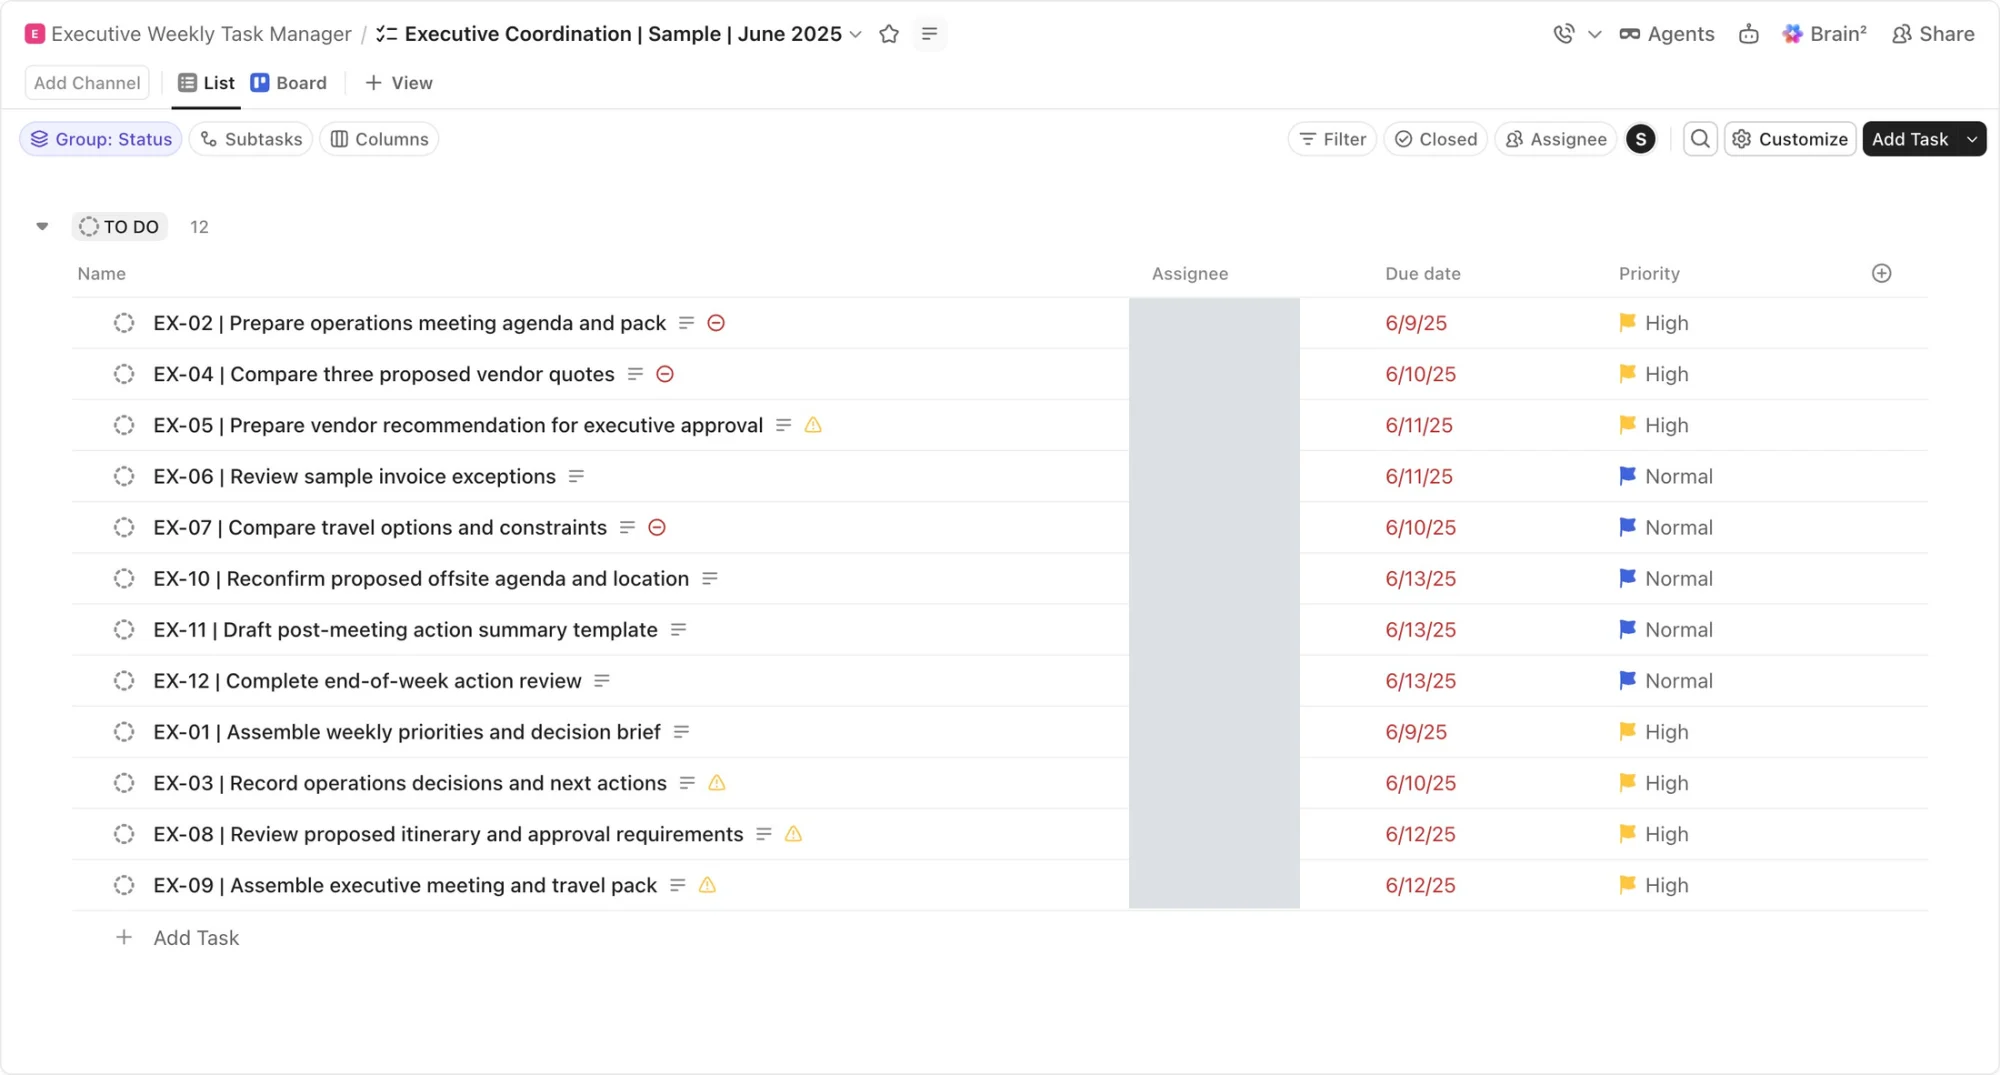This screenshot has width=2000, height=1075.
Task: Click the S user avatar
Action: click(x=1640, y=139)
